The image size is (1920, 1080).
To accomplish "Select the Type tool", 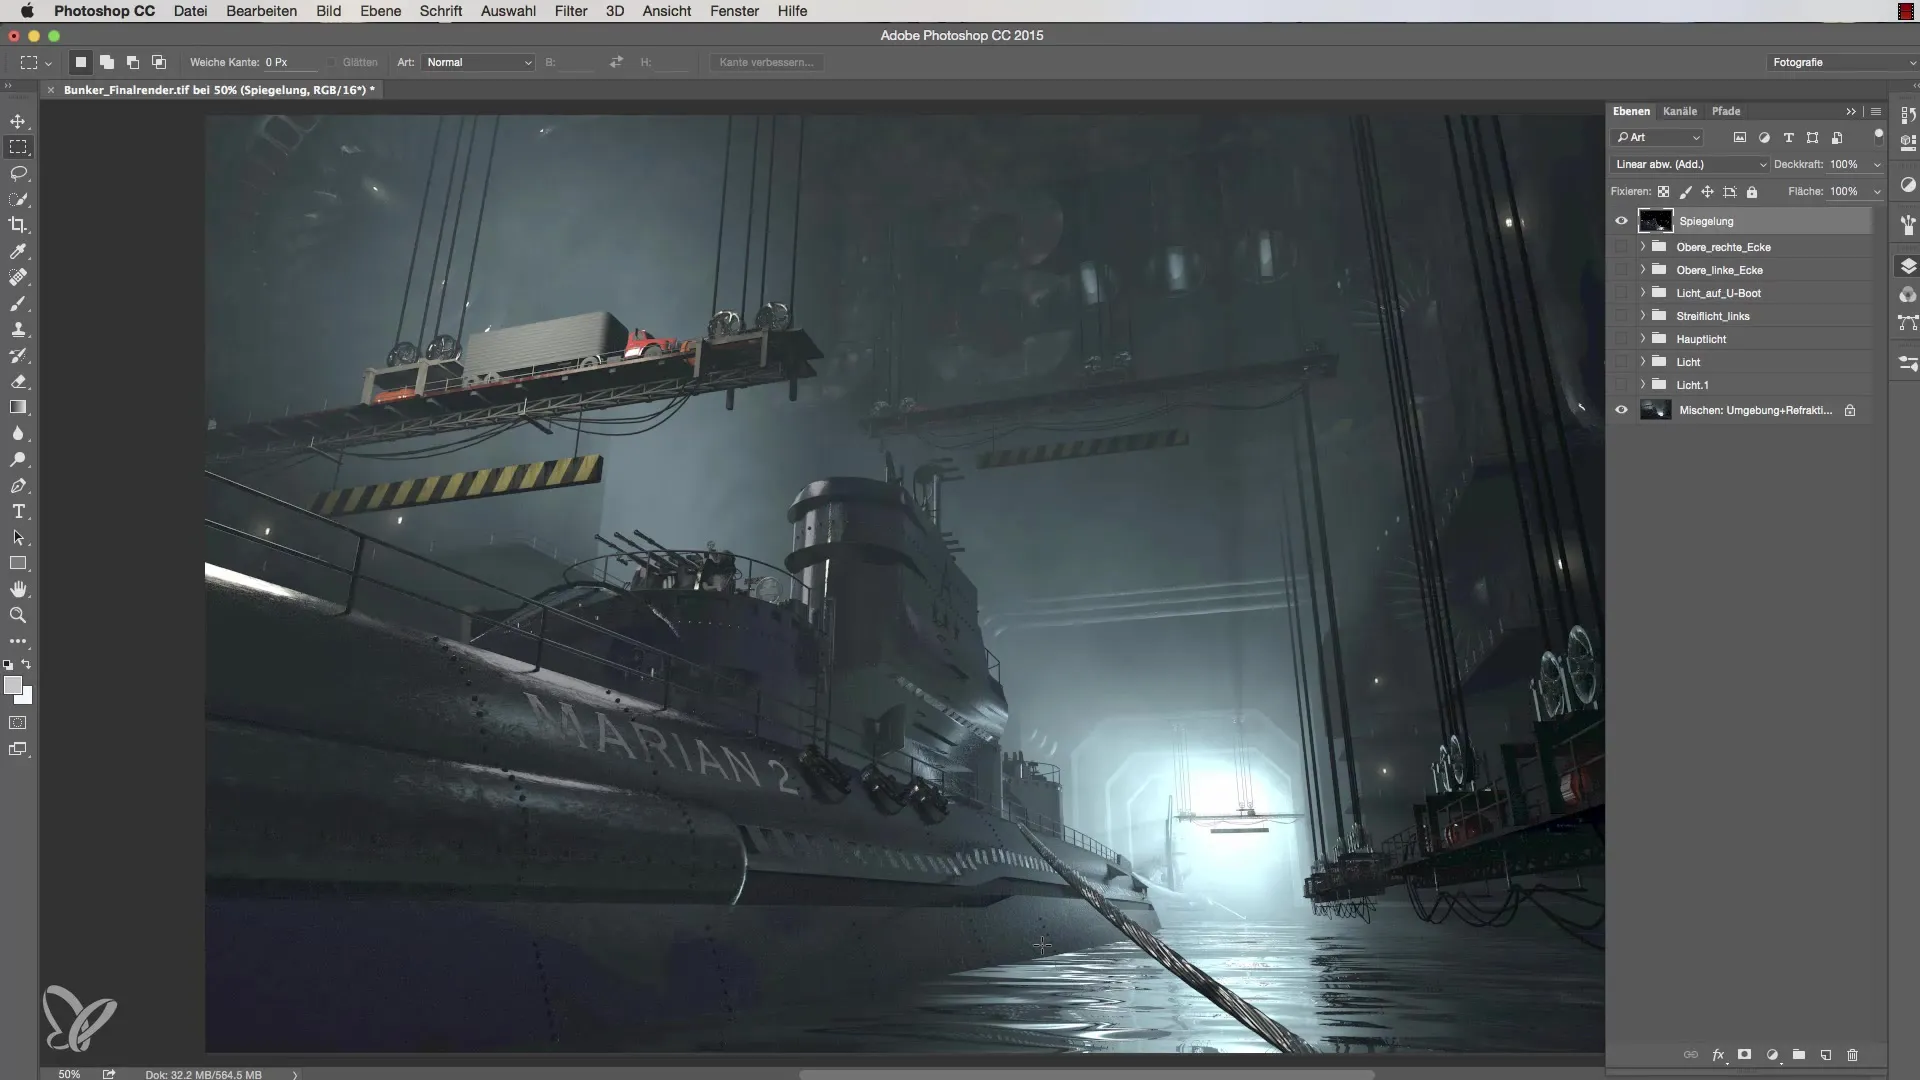I will (18, 511).
